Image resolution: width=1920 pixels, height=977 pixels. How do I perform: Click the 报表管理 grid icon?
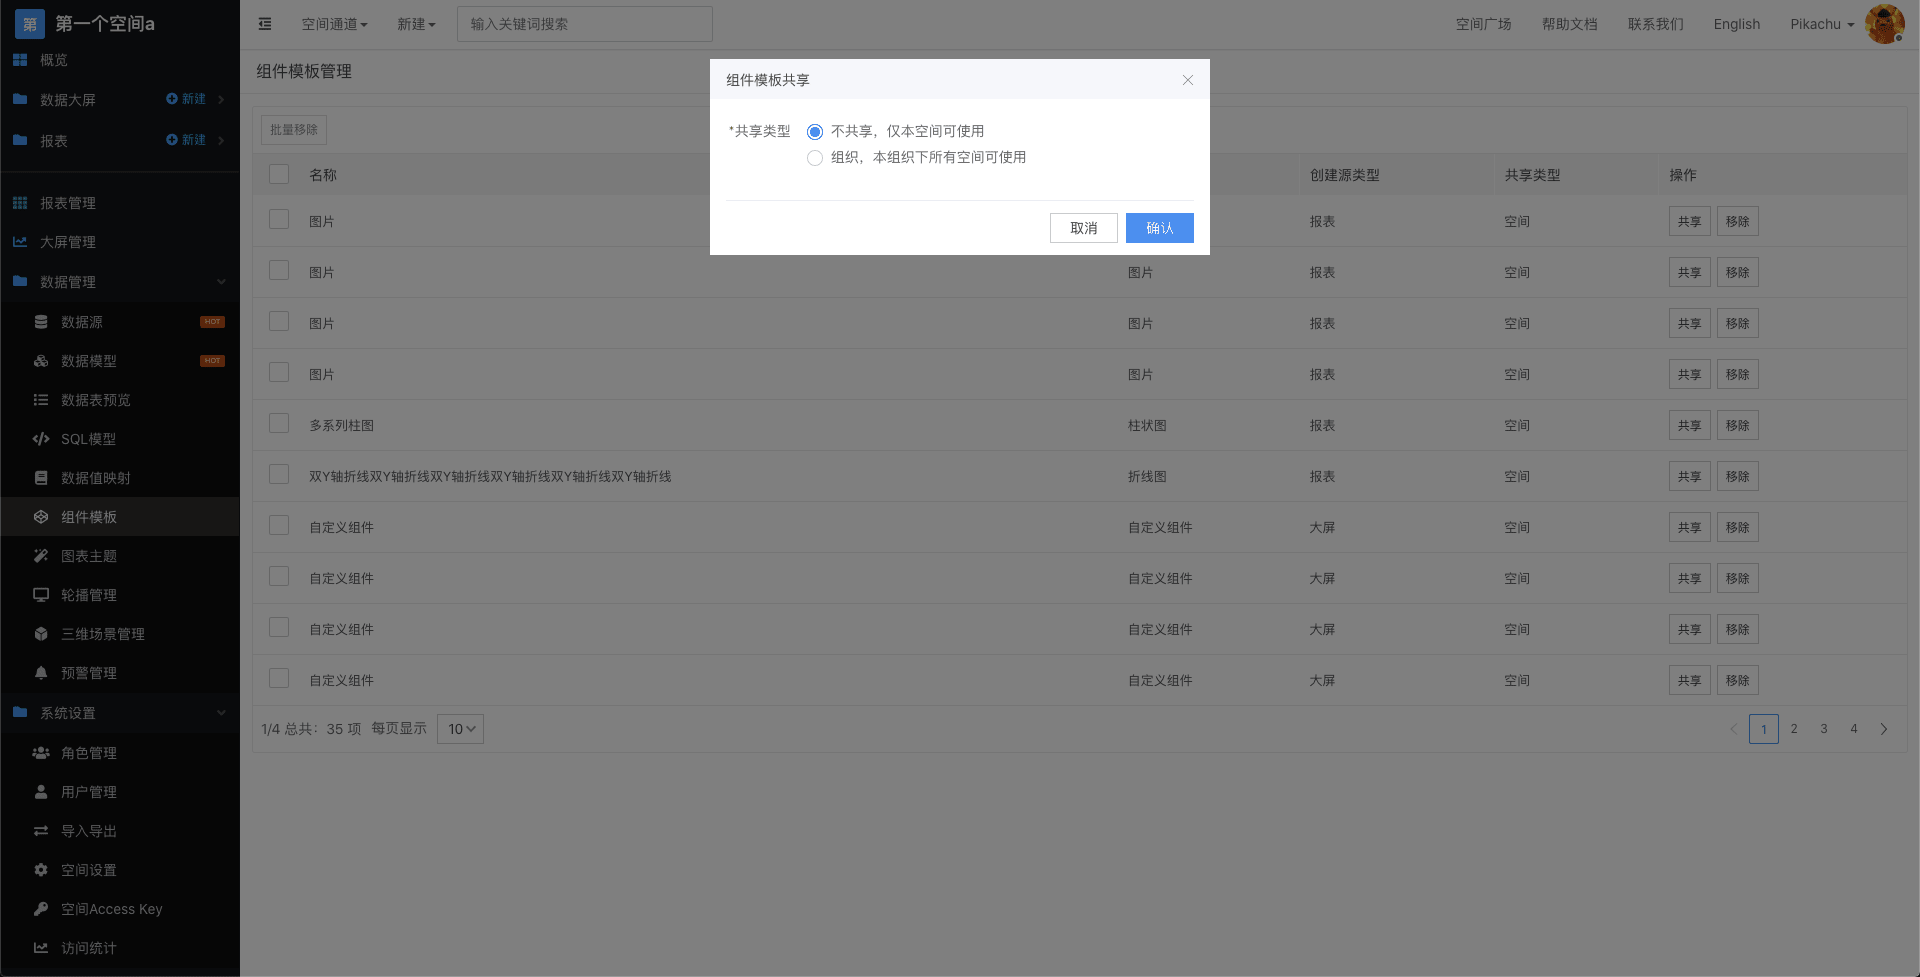pos(20,203)
